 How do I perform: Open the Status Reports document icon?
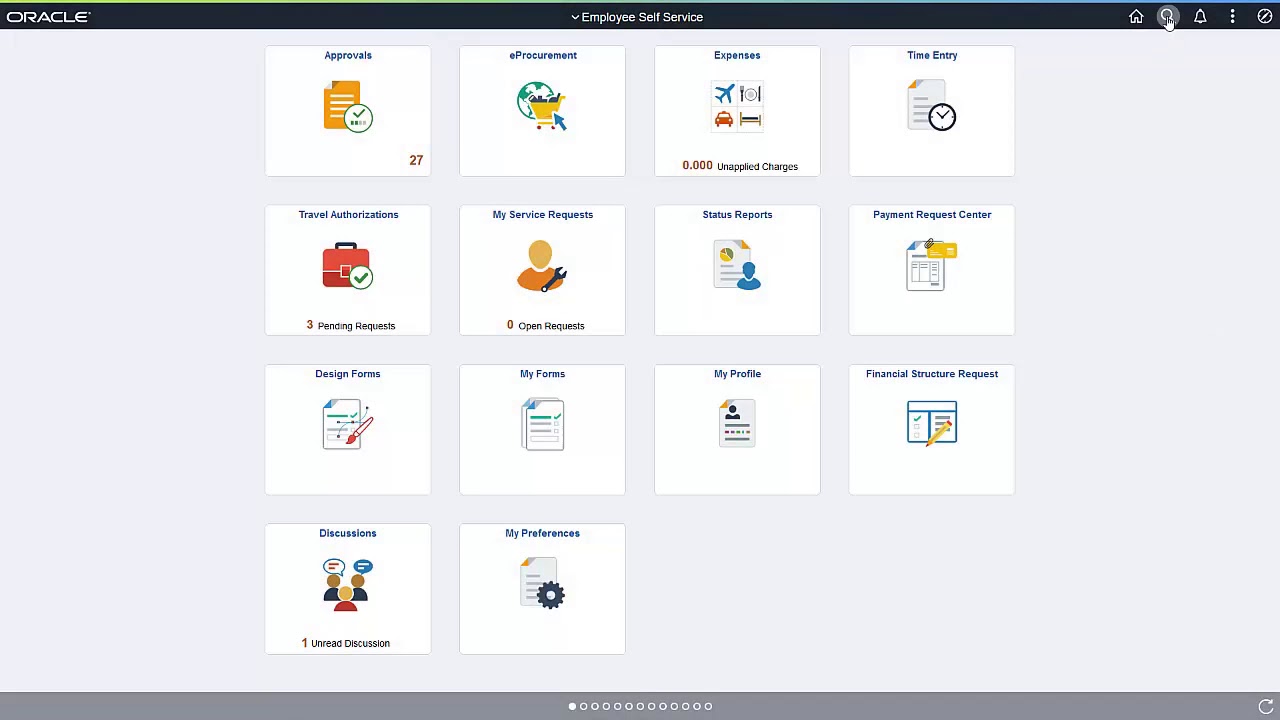pos(737,265)
